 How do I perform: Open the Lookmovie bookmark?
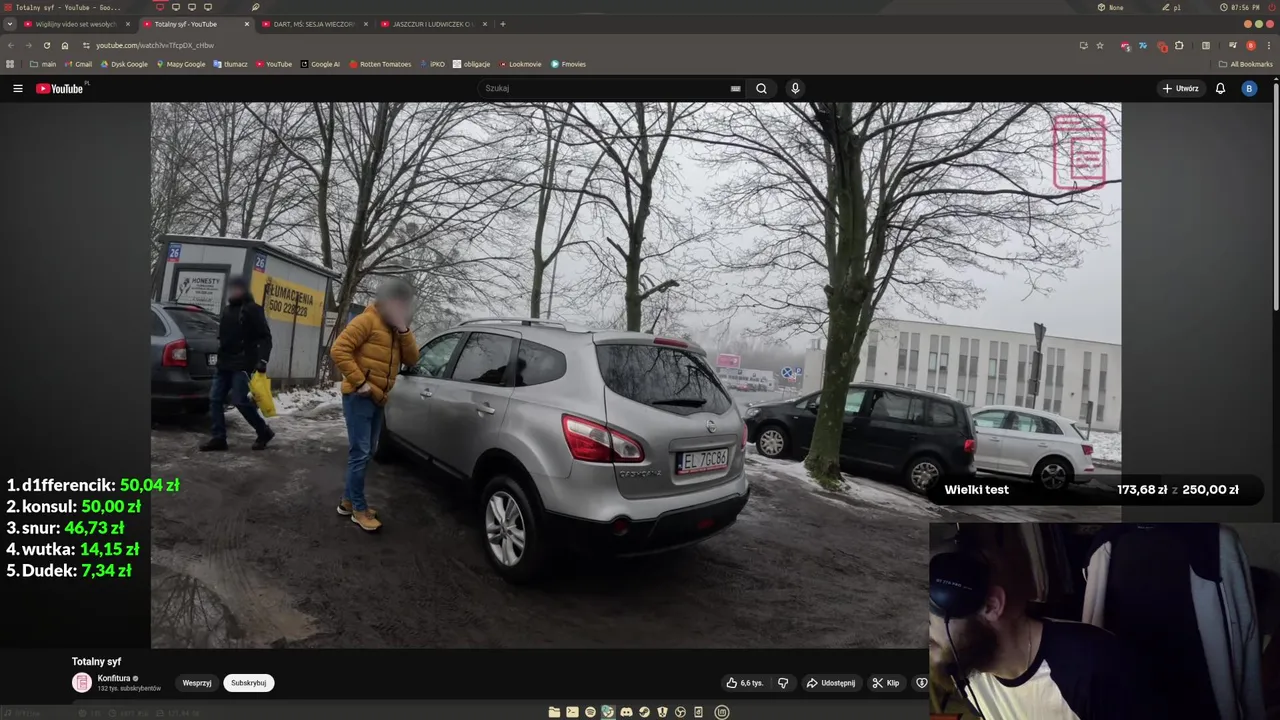[x=520, y=64]
